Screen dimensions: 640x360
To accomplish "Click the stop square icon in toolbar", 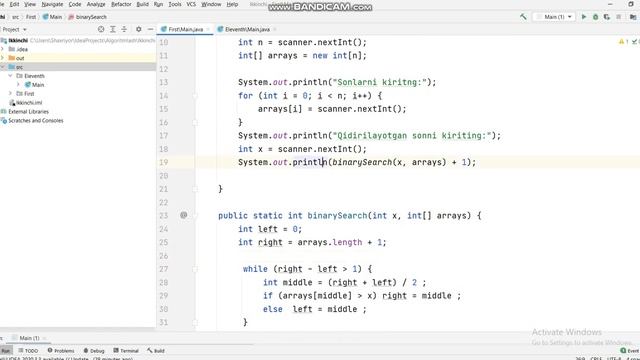I will (619, 17).
